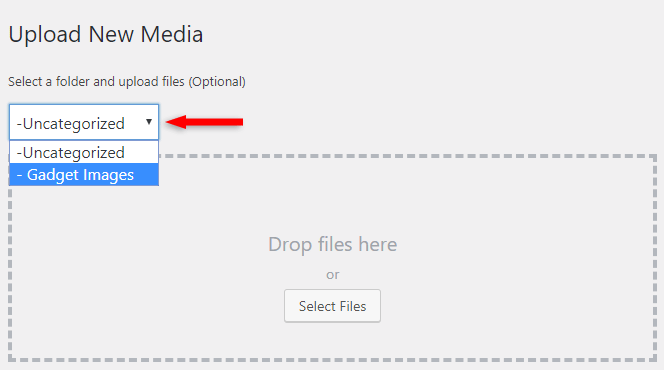Click the dashed border top edge of upload area

tap(407, 156)
